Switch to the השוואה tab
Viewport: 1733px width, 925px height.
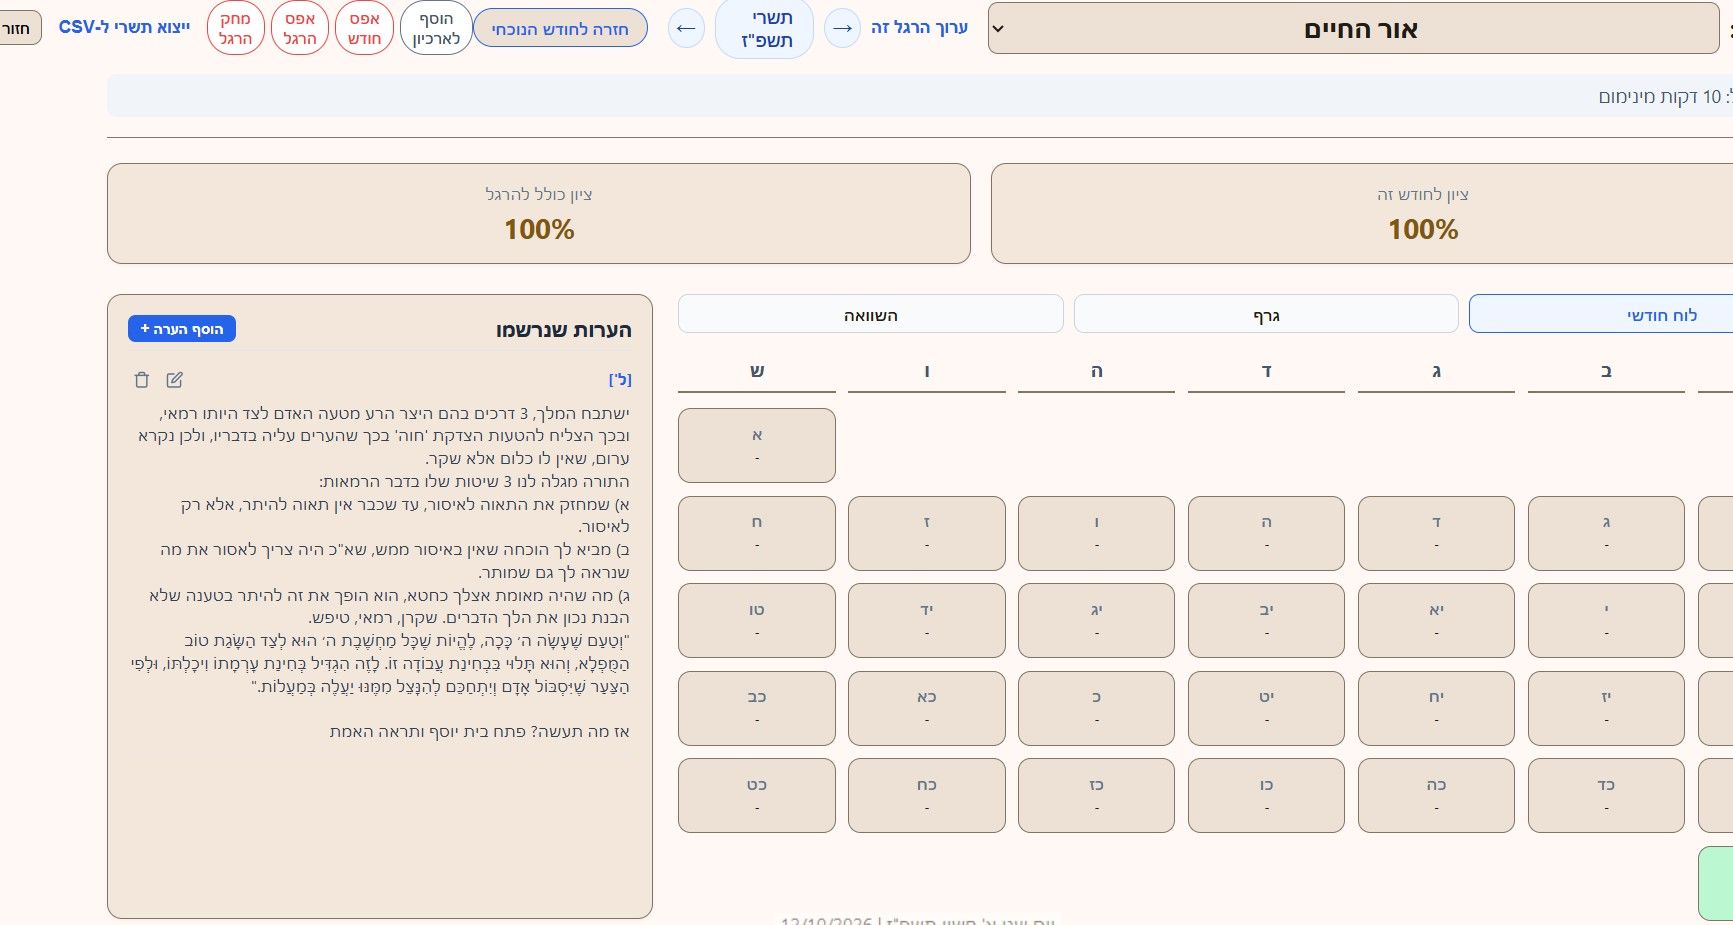870,314
